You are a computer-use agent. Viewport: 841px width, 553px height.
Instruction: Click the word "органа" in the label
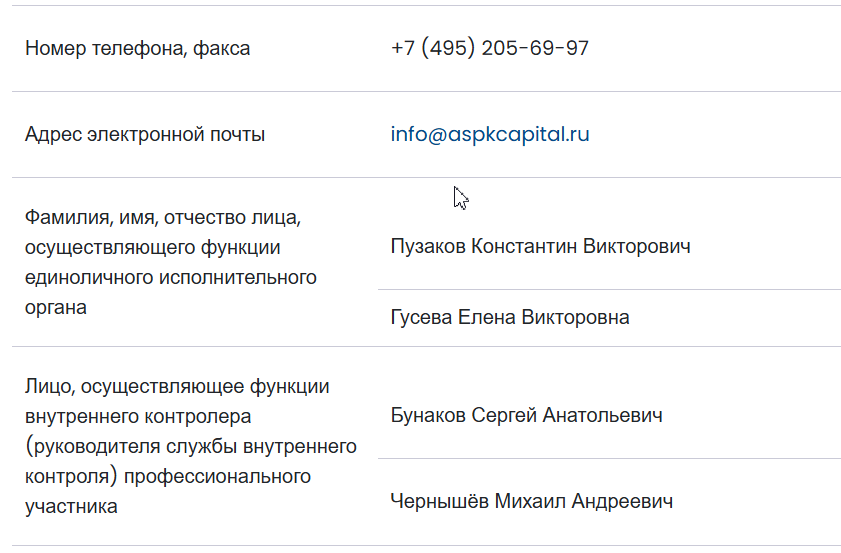pyautogui.click(x=55, y=307)
